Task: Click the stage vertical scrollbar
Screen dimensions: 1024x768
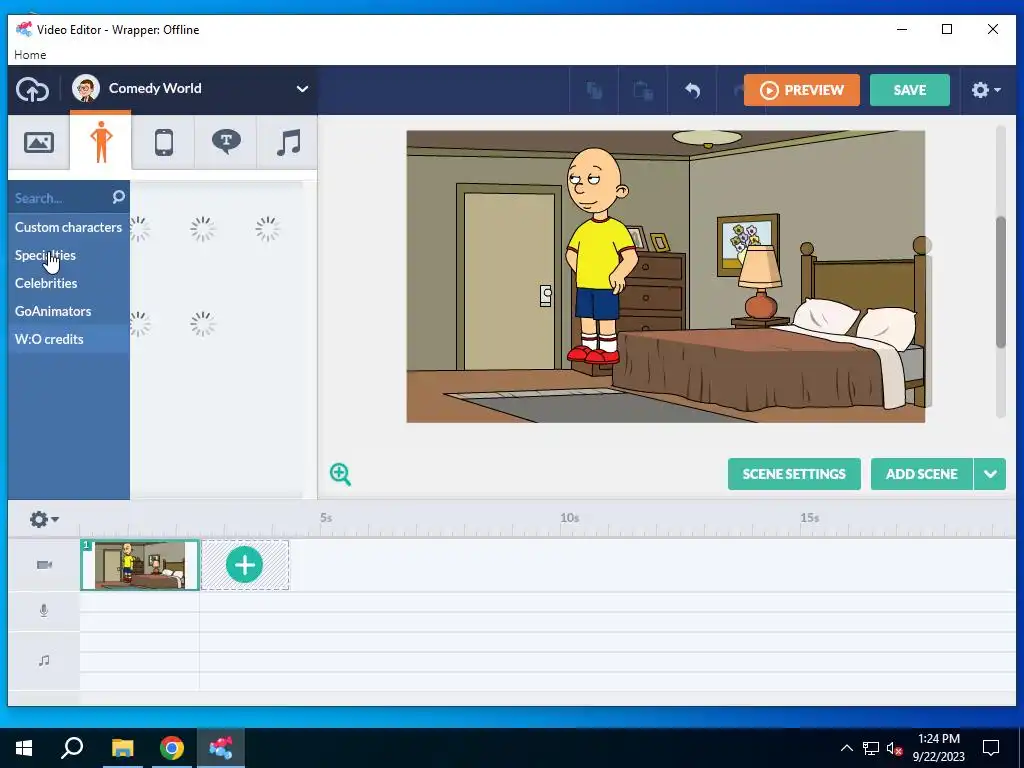Action: (x=1000, y=281)
